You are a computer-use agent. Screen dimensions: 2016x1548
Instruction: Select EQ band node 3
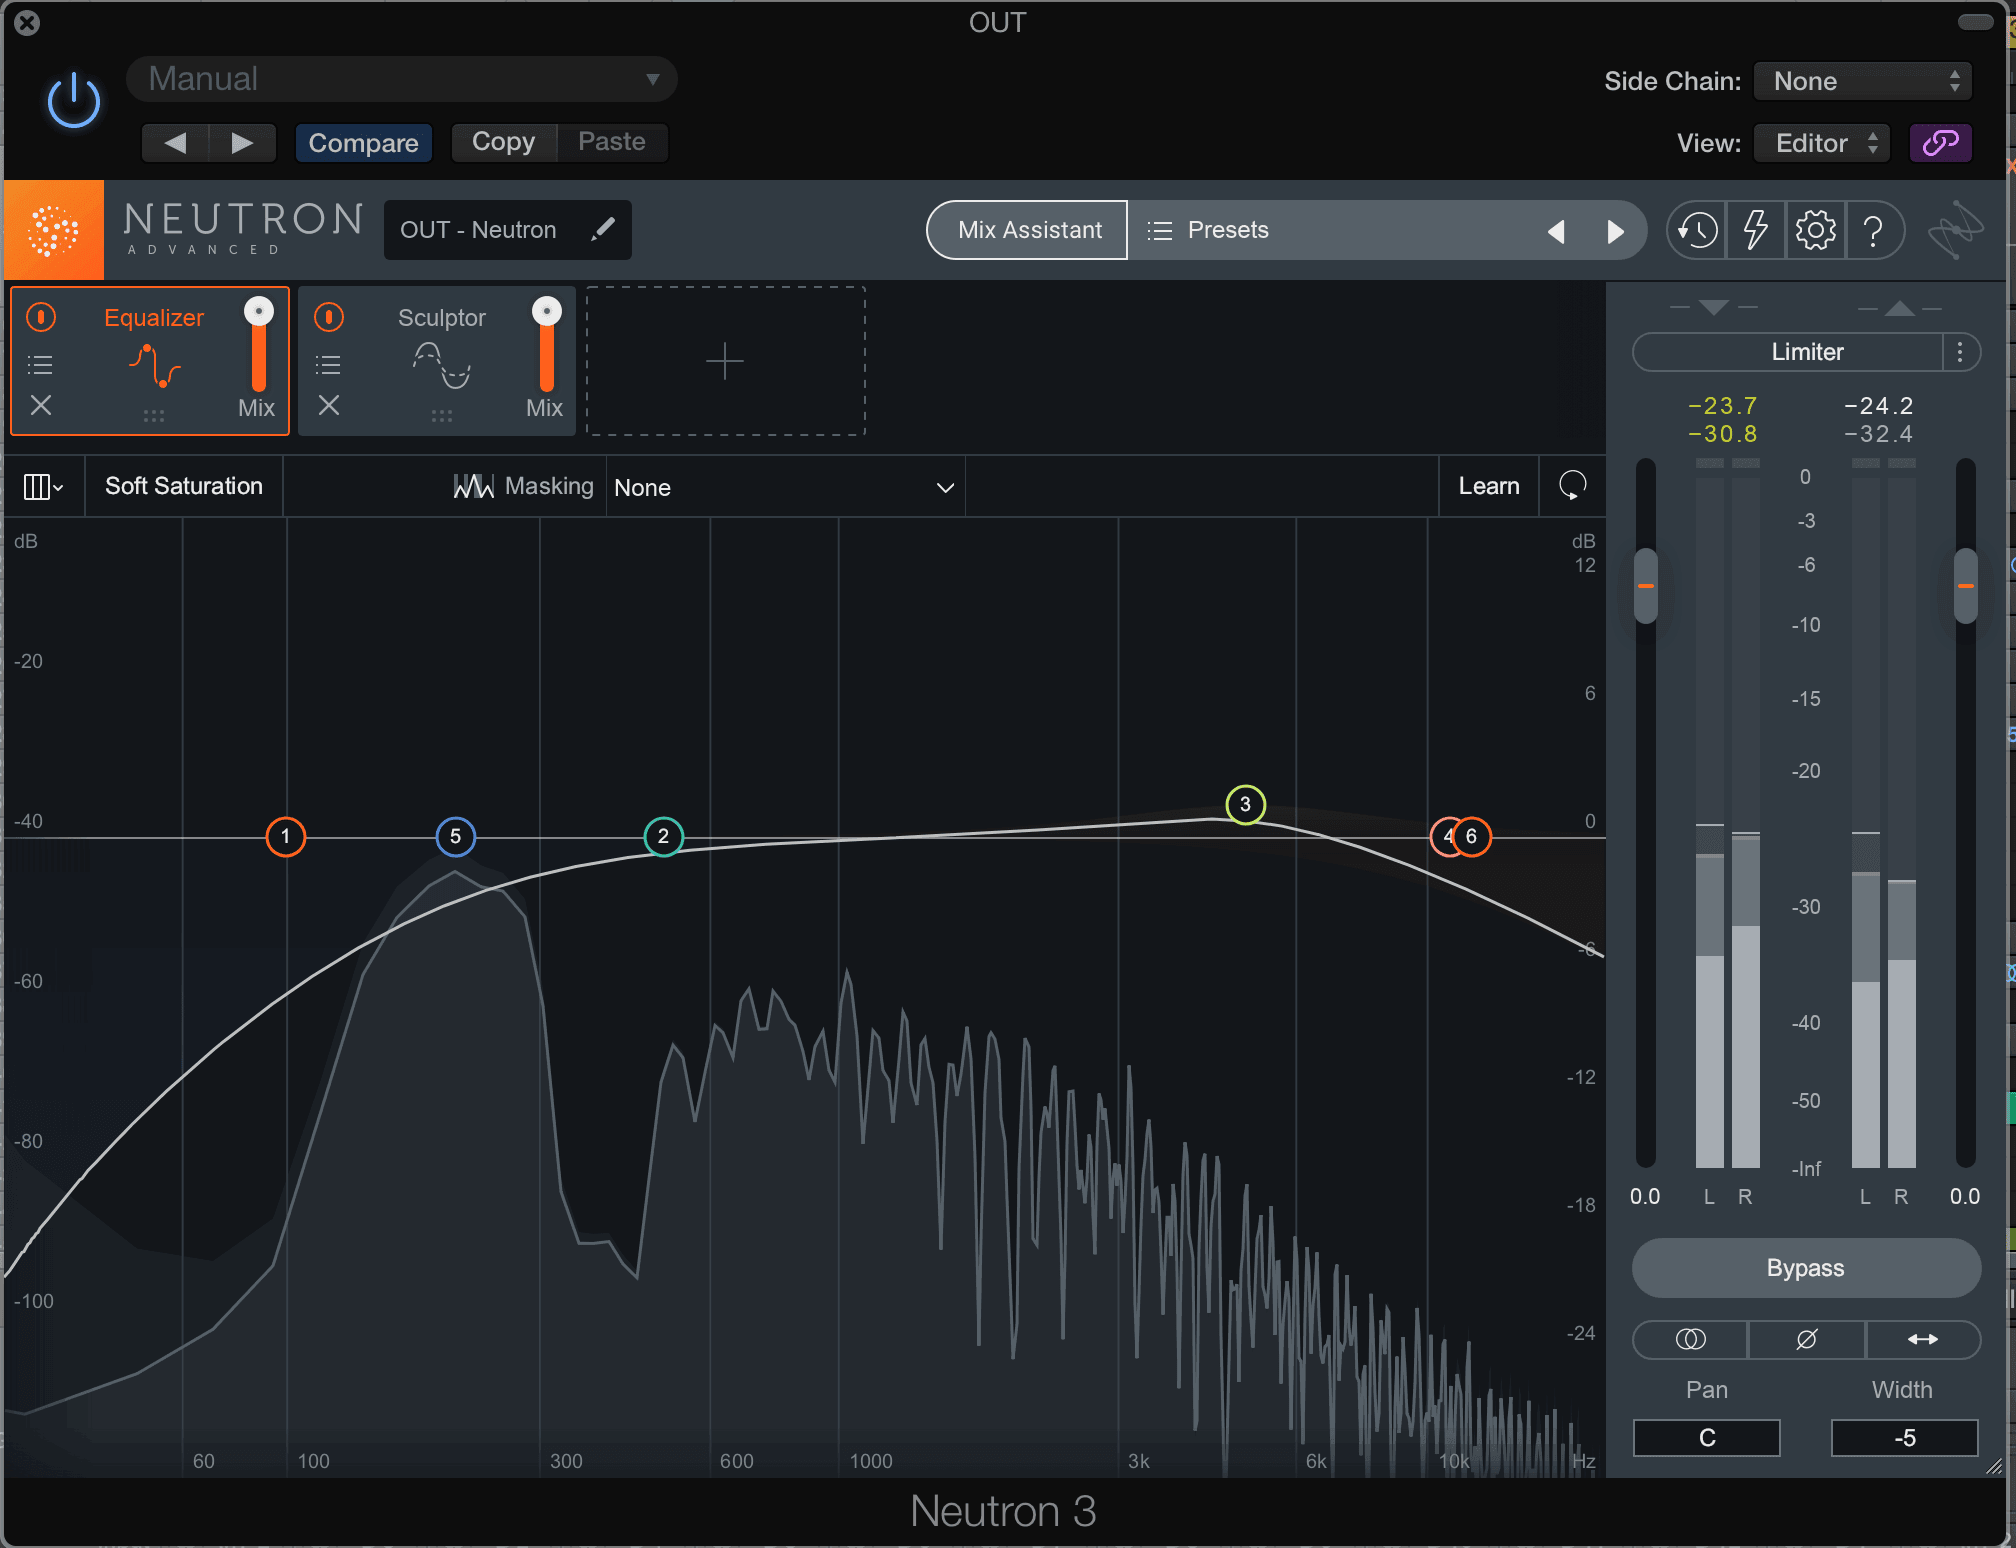1245,804
